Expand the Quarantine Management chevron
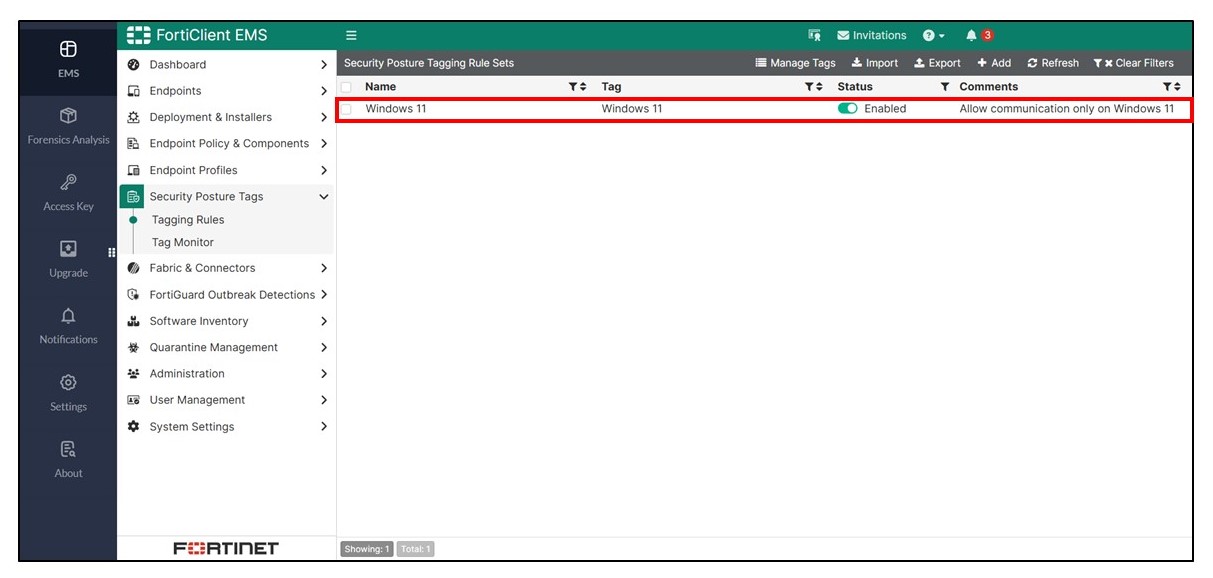The height and width of the screenshot is (578, 1213). click(x=324, y=348)
